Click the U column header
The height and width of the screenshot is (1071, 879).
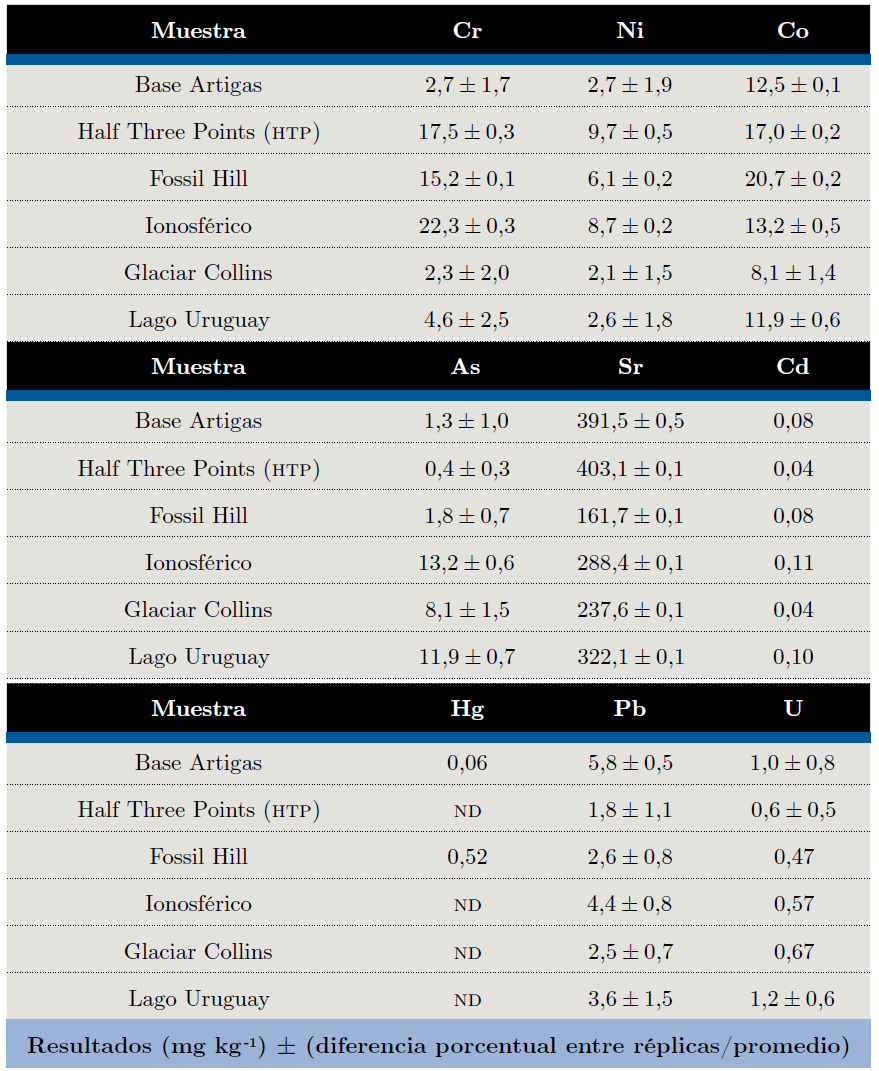[x=793, y=708]
